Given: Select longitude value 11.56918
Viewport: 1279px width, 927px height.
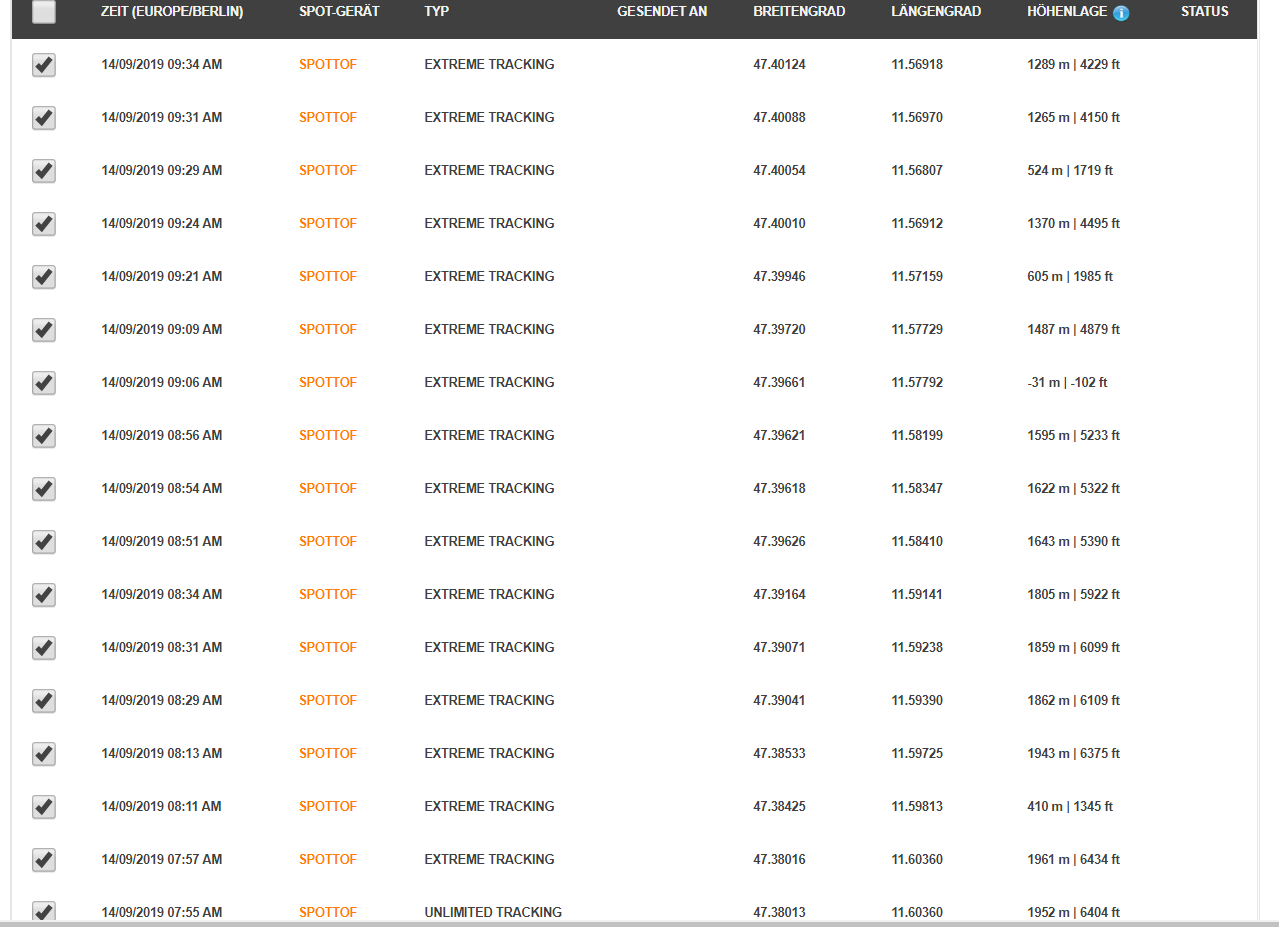Looking at the screenshot, I should click(x=917, y=65).
